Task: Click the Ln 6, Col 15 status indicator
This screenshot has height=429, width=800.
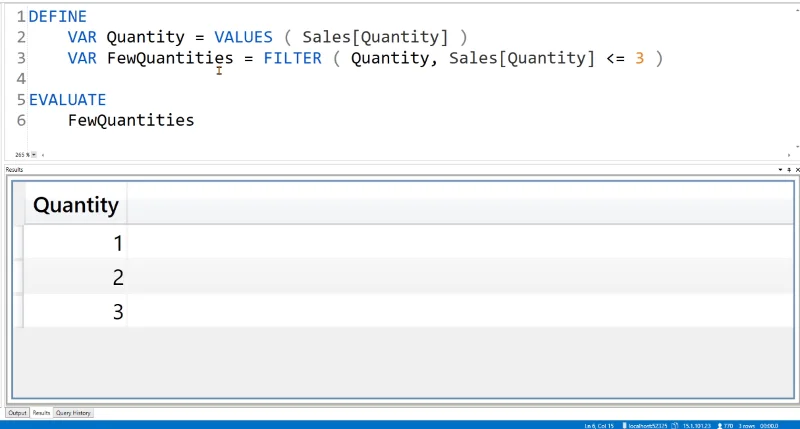Action: click(x=599, y=426)
